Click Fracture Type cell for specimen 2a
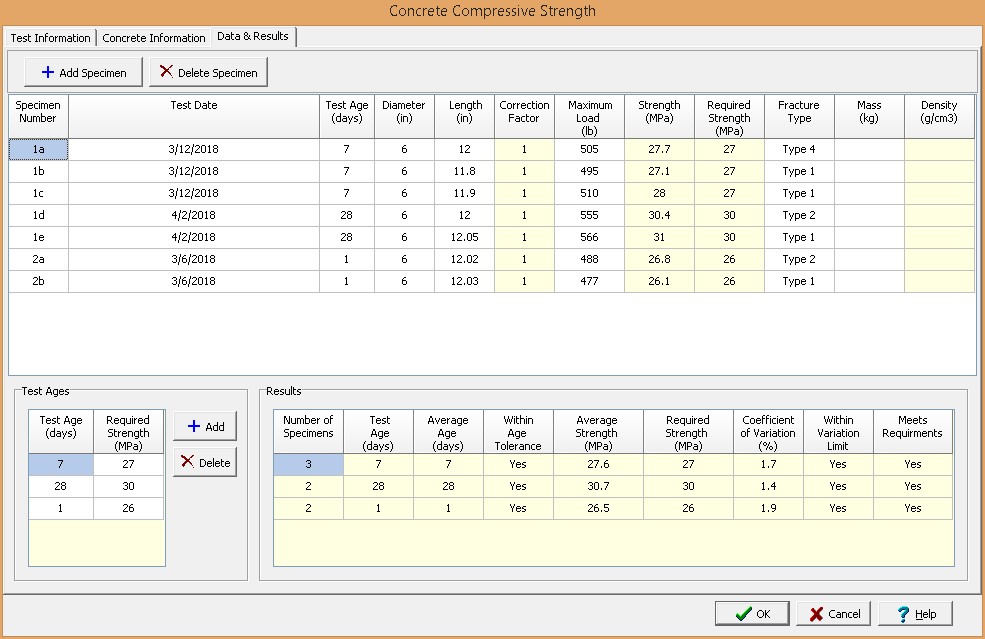 click(x=799, y=259)
